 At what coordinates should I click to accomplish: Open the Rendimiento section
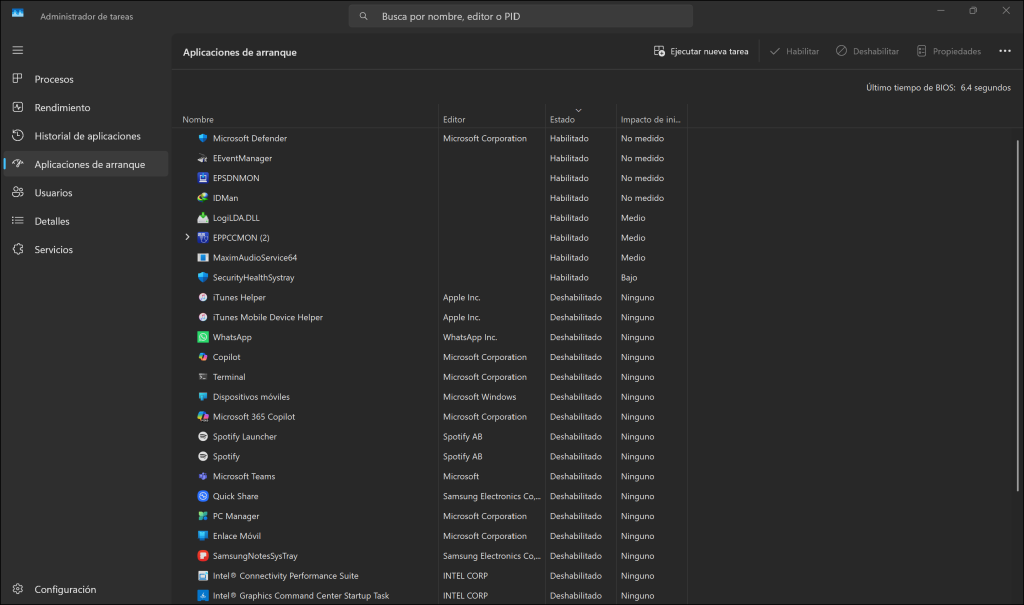[x=62, y=107]
